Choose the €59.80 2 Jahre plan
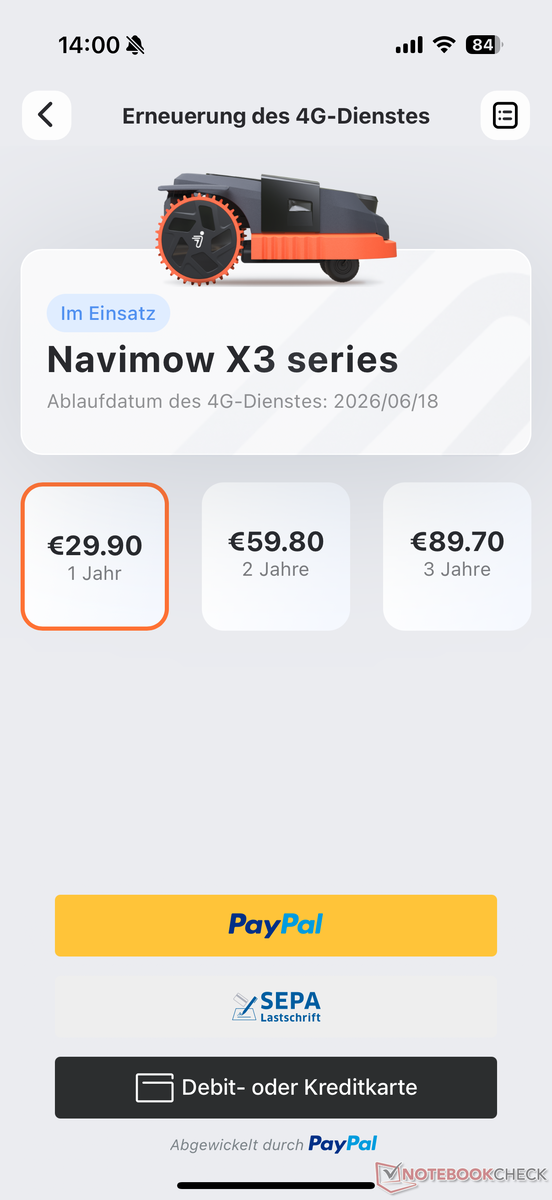 point(276,556)
